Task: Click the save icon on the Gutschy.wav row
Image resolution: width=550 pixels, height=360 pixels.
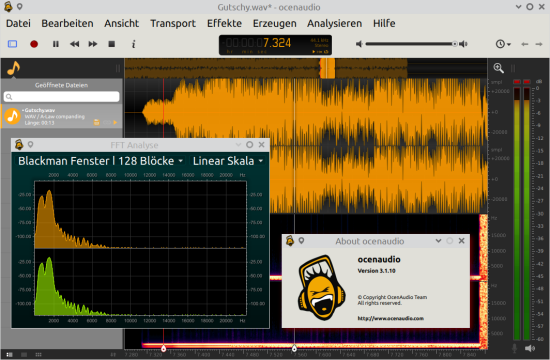Action: tap(96, 122)
